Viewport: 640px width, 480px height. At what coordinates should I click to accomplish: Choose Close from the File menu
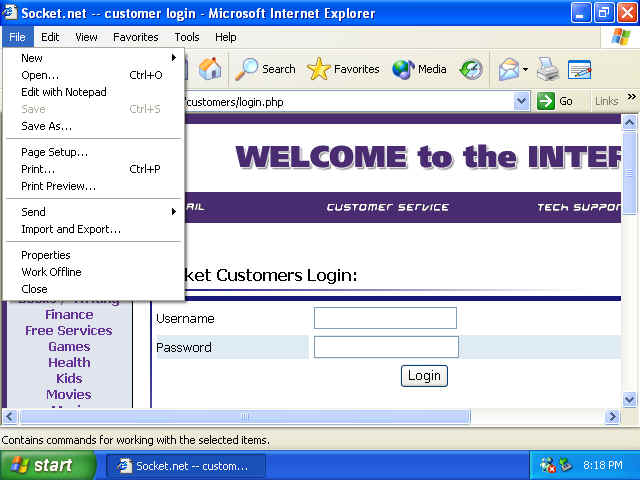pos(93,289)
